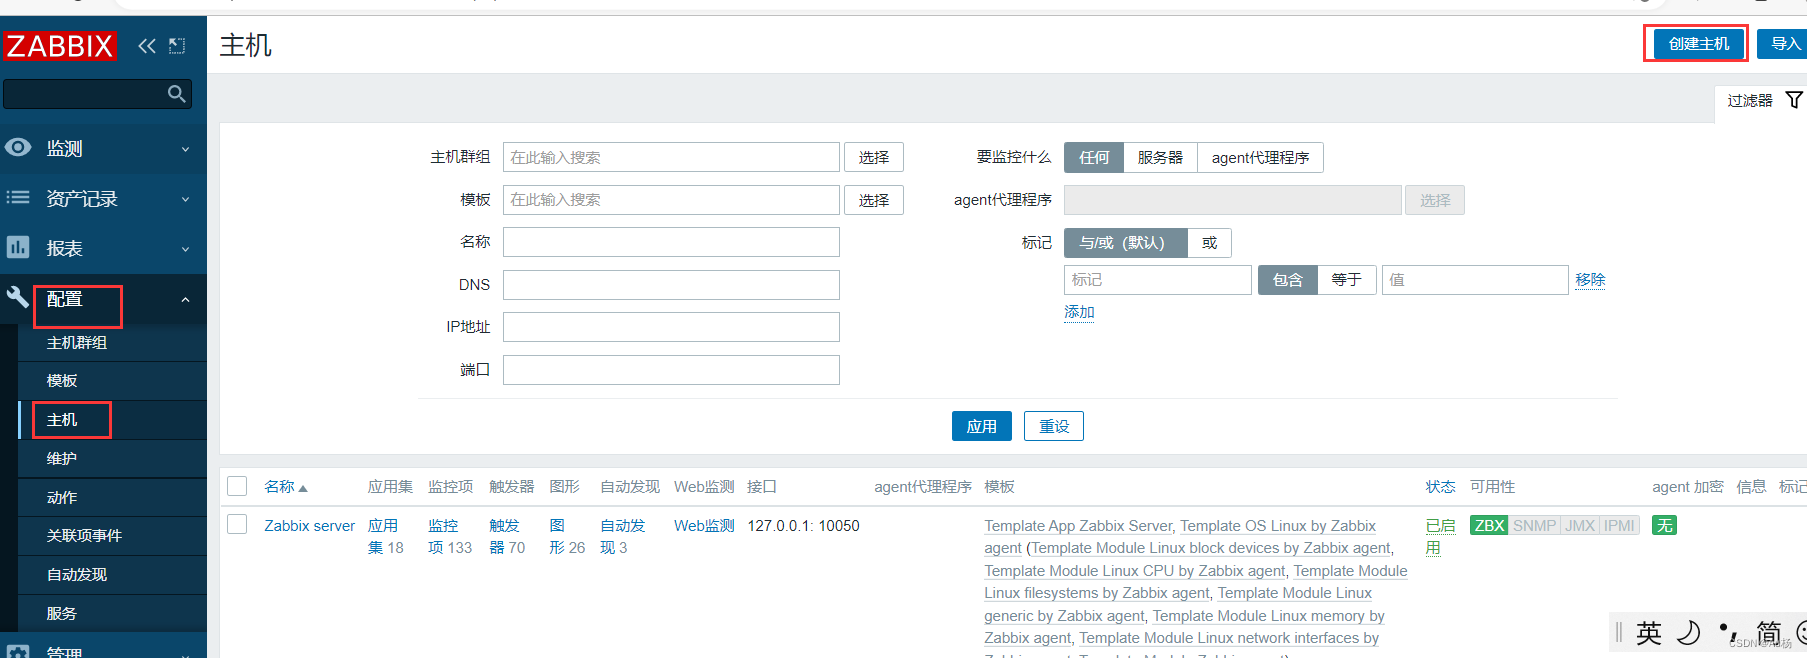Expand the 监测 menu chevron

185,149
